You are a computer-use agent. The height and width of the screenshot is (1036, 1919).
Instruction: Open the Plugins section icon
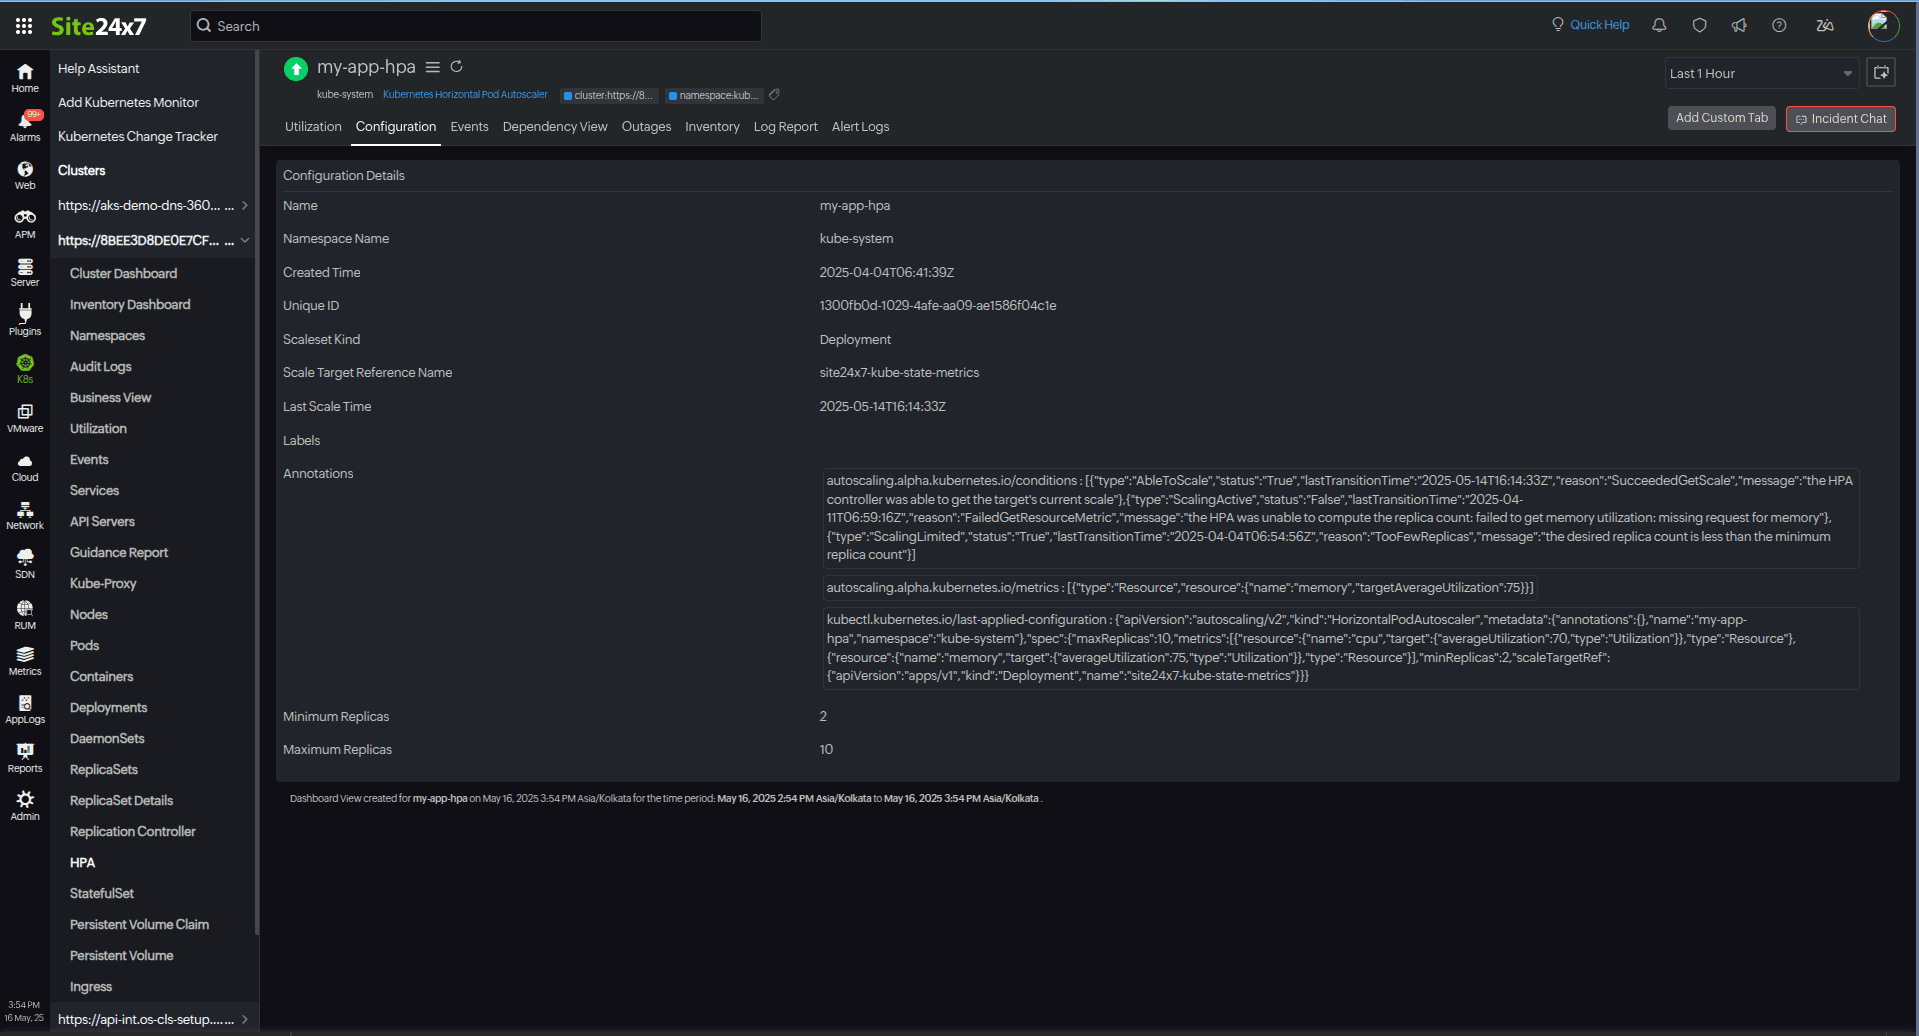point(25,321)
